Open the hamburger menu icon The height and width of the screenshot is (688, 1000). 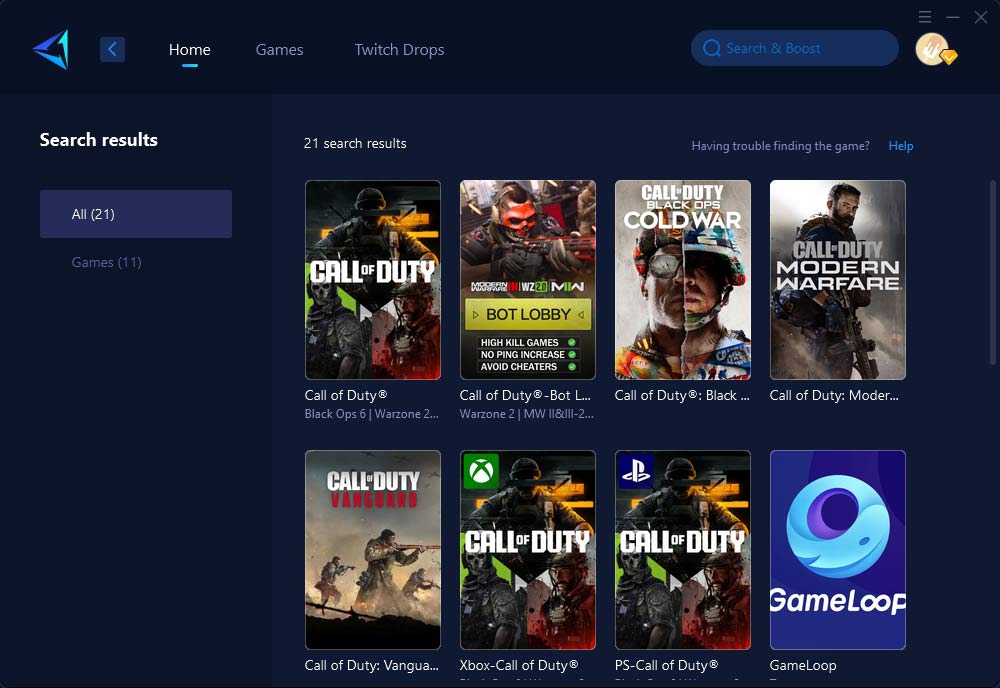pyautogui.click(x=925, y=17)
